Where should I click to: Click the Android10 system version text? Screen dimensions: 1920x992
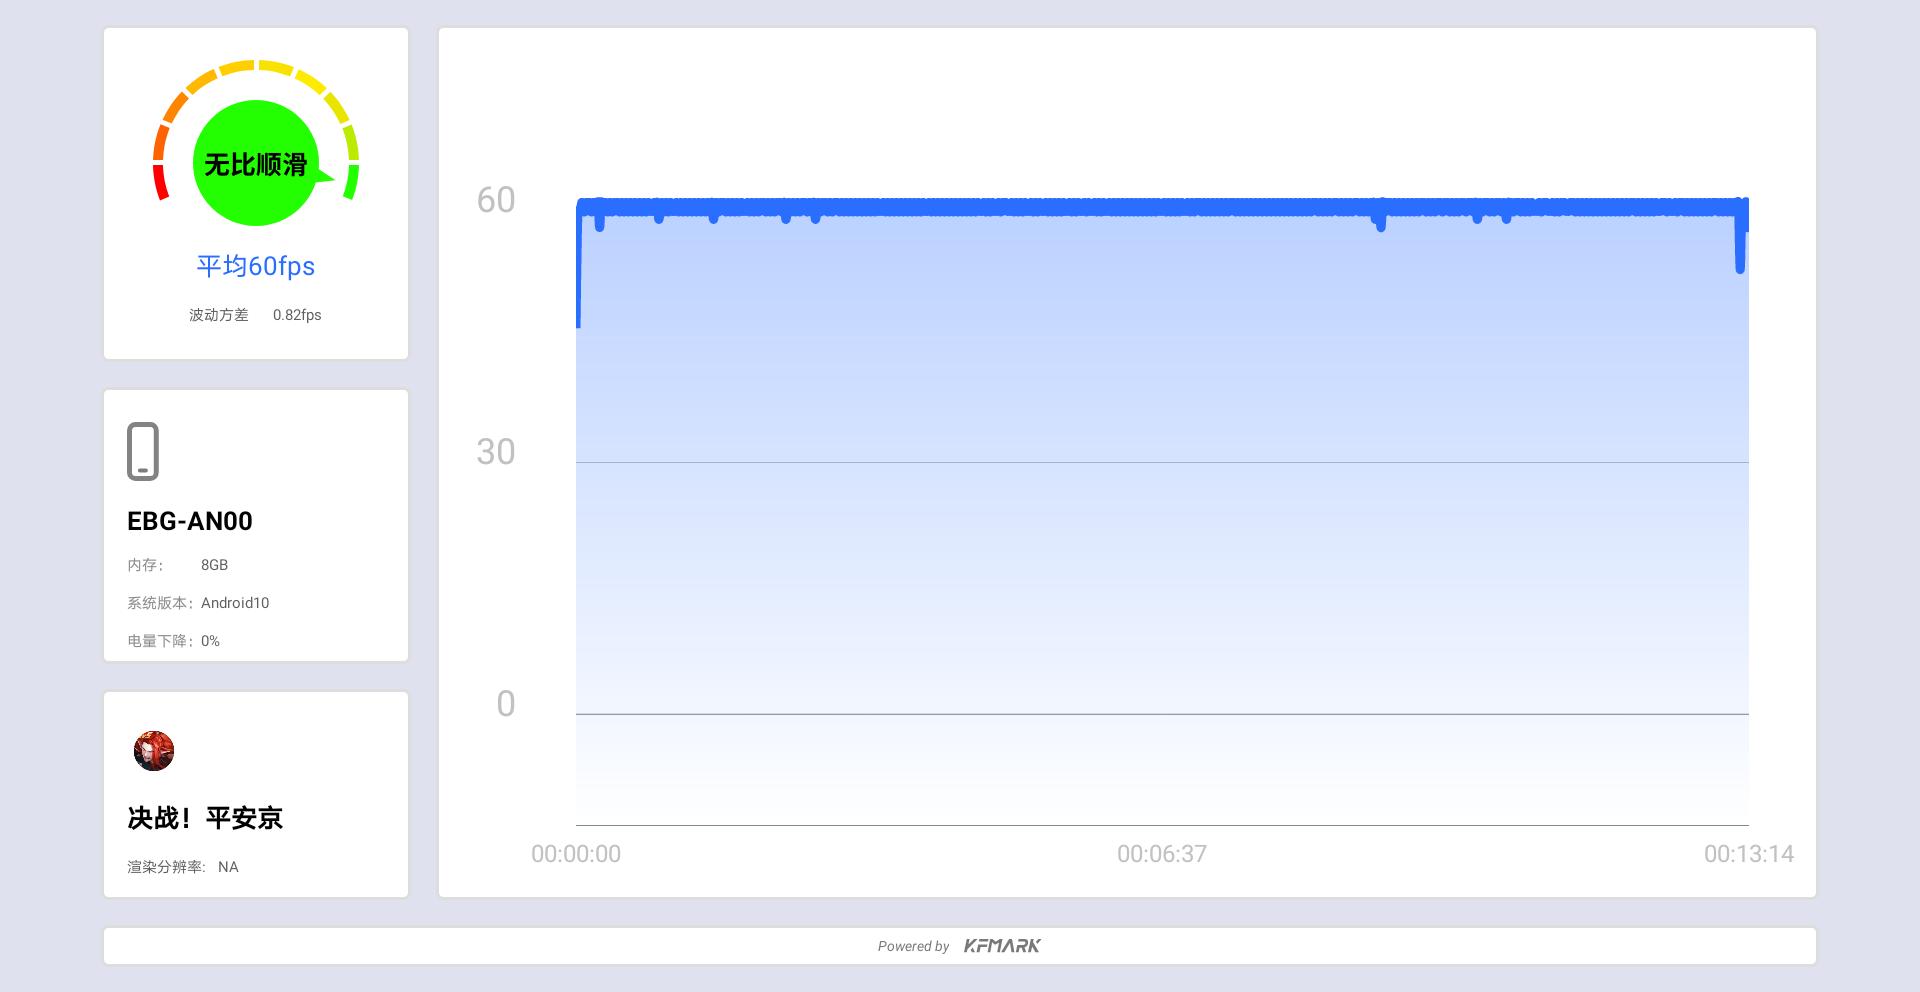[x=235, y=603]
